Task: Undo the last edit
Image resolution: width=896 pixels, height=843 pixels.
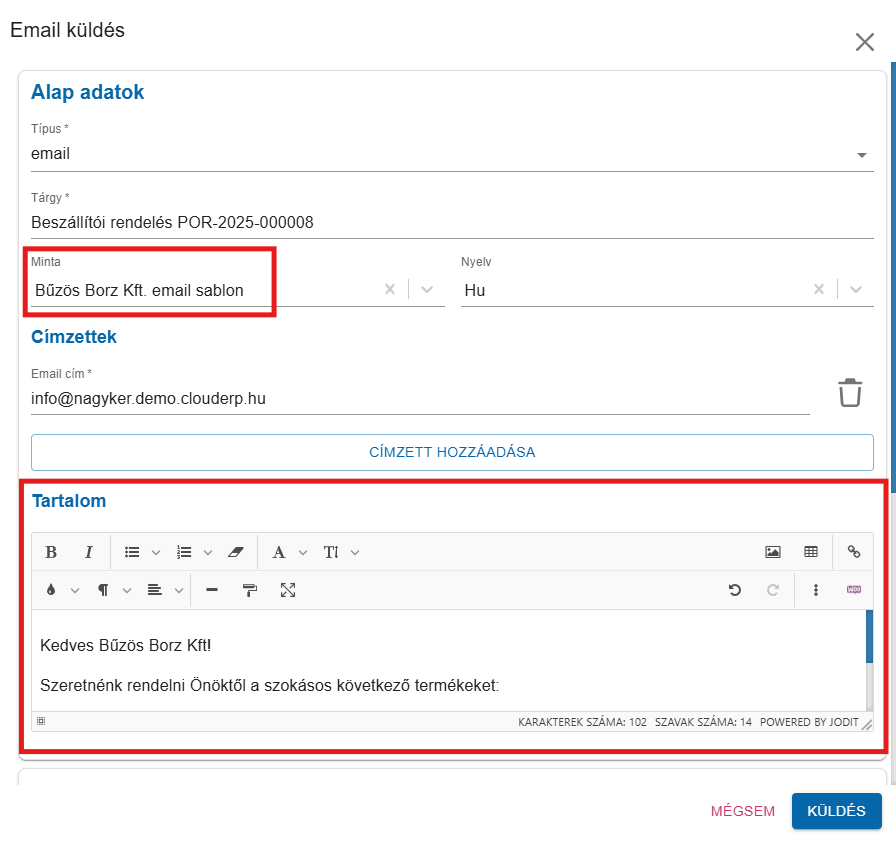Action: tap(735, 590)
